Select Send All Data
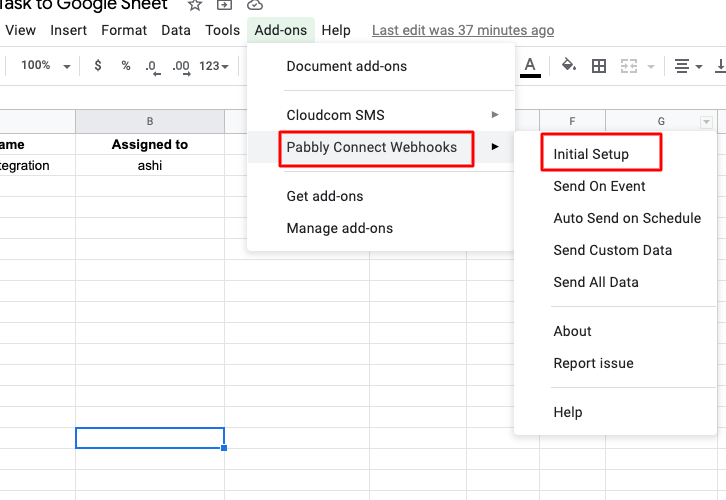 coord(615,282)
